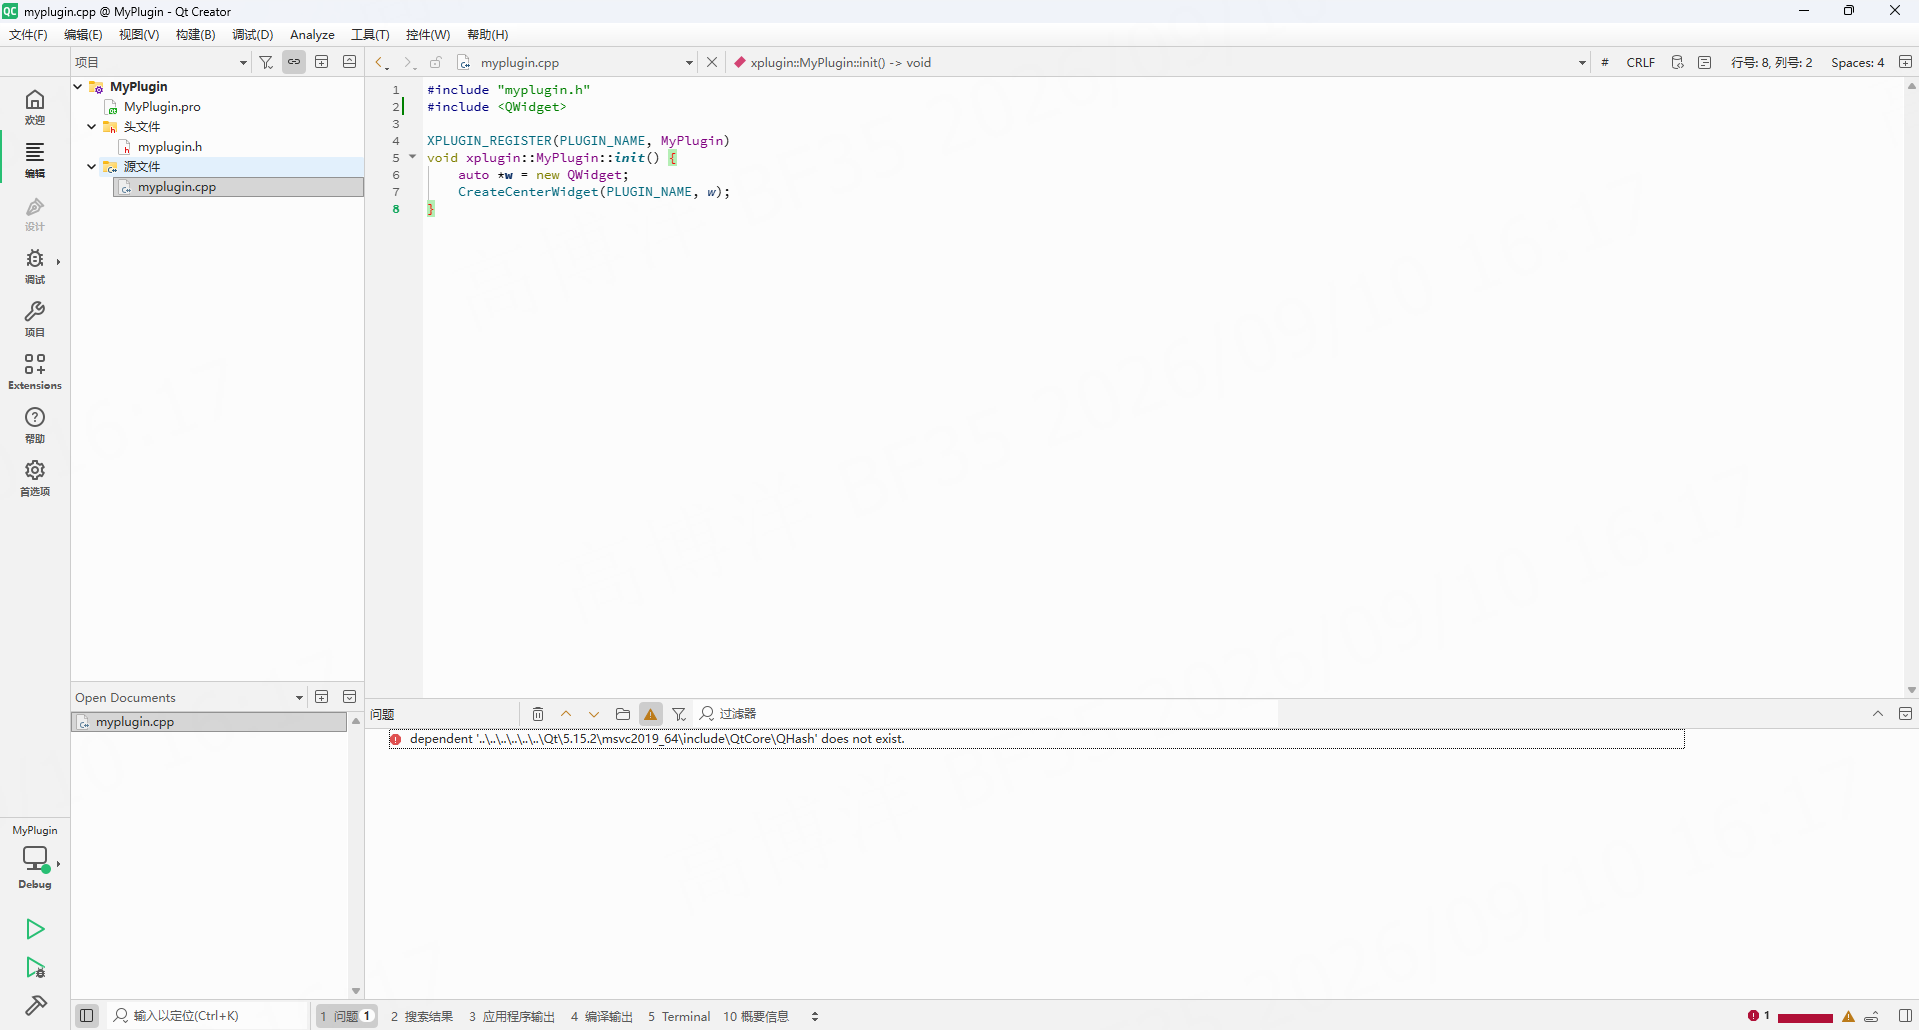Open the 文件(F) menu
This screenshot has height=1030, width=1919.
(x=28, y=35)
